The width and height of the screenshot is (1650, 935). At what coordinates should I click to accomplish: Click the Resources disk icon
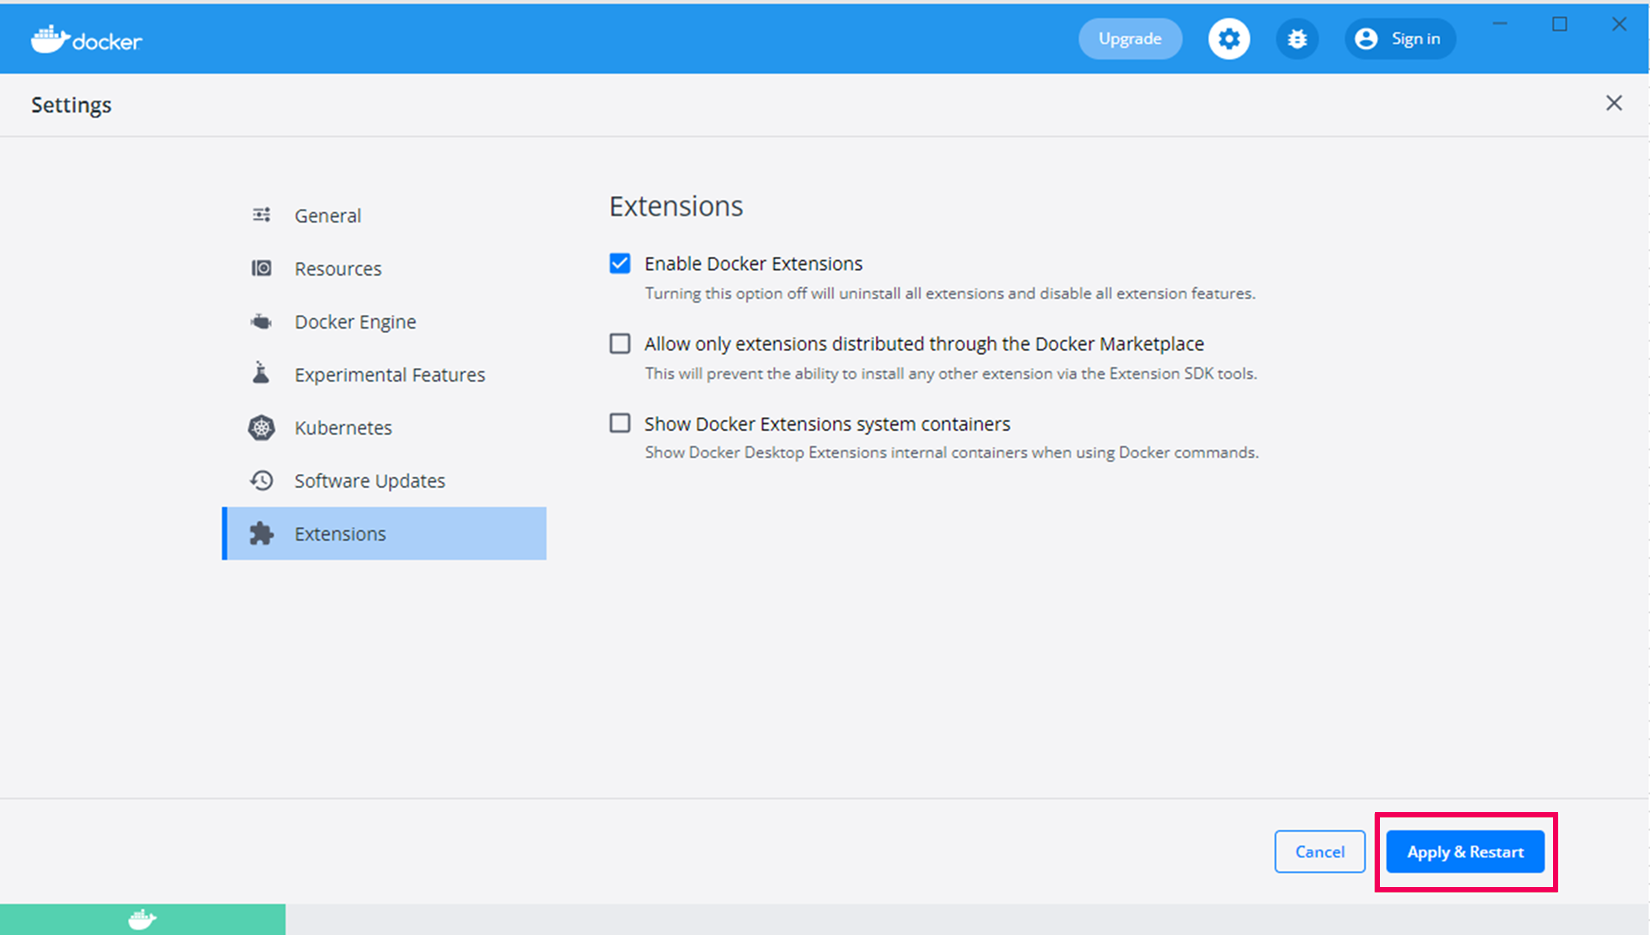coord(261,268)
